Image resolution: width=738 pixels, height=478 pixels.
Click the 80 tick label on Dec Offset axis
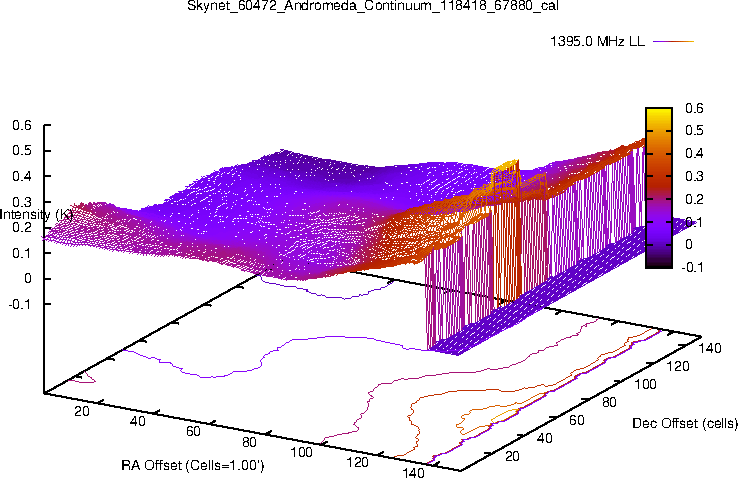click(609, 402)
